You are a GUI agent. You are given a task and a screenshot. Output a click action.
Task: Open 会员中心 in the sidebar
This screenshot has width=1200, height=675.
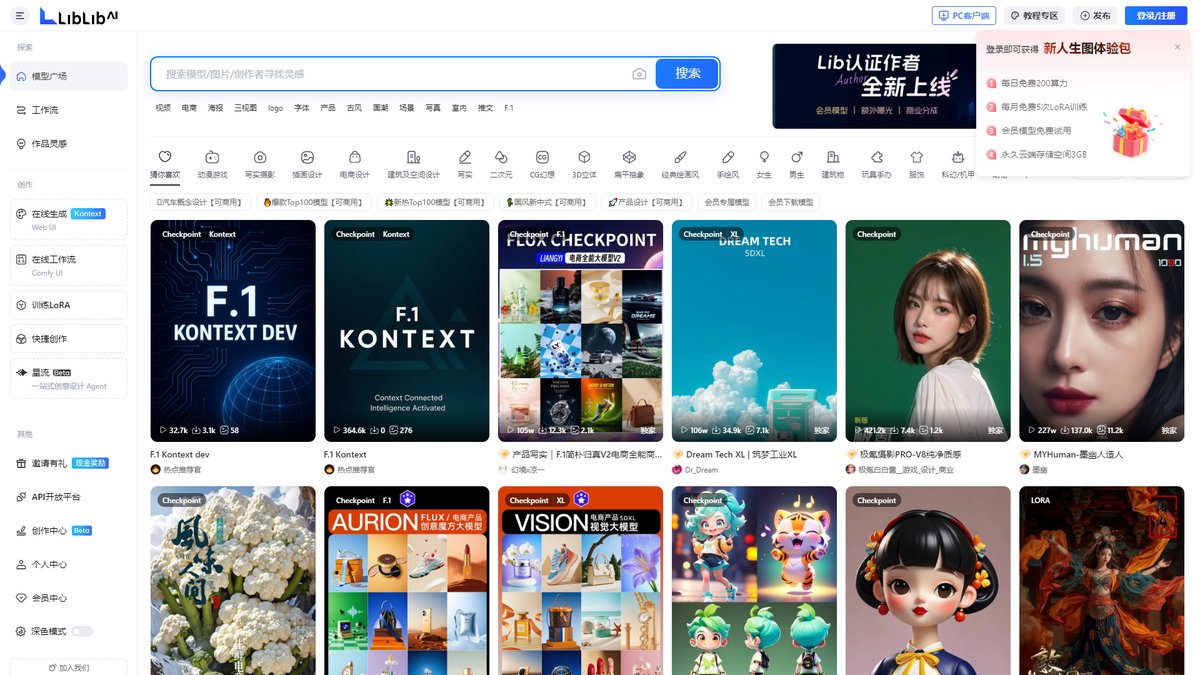pyautogui.click(x=69, y=598)
